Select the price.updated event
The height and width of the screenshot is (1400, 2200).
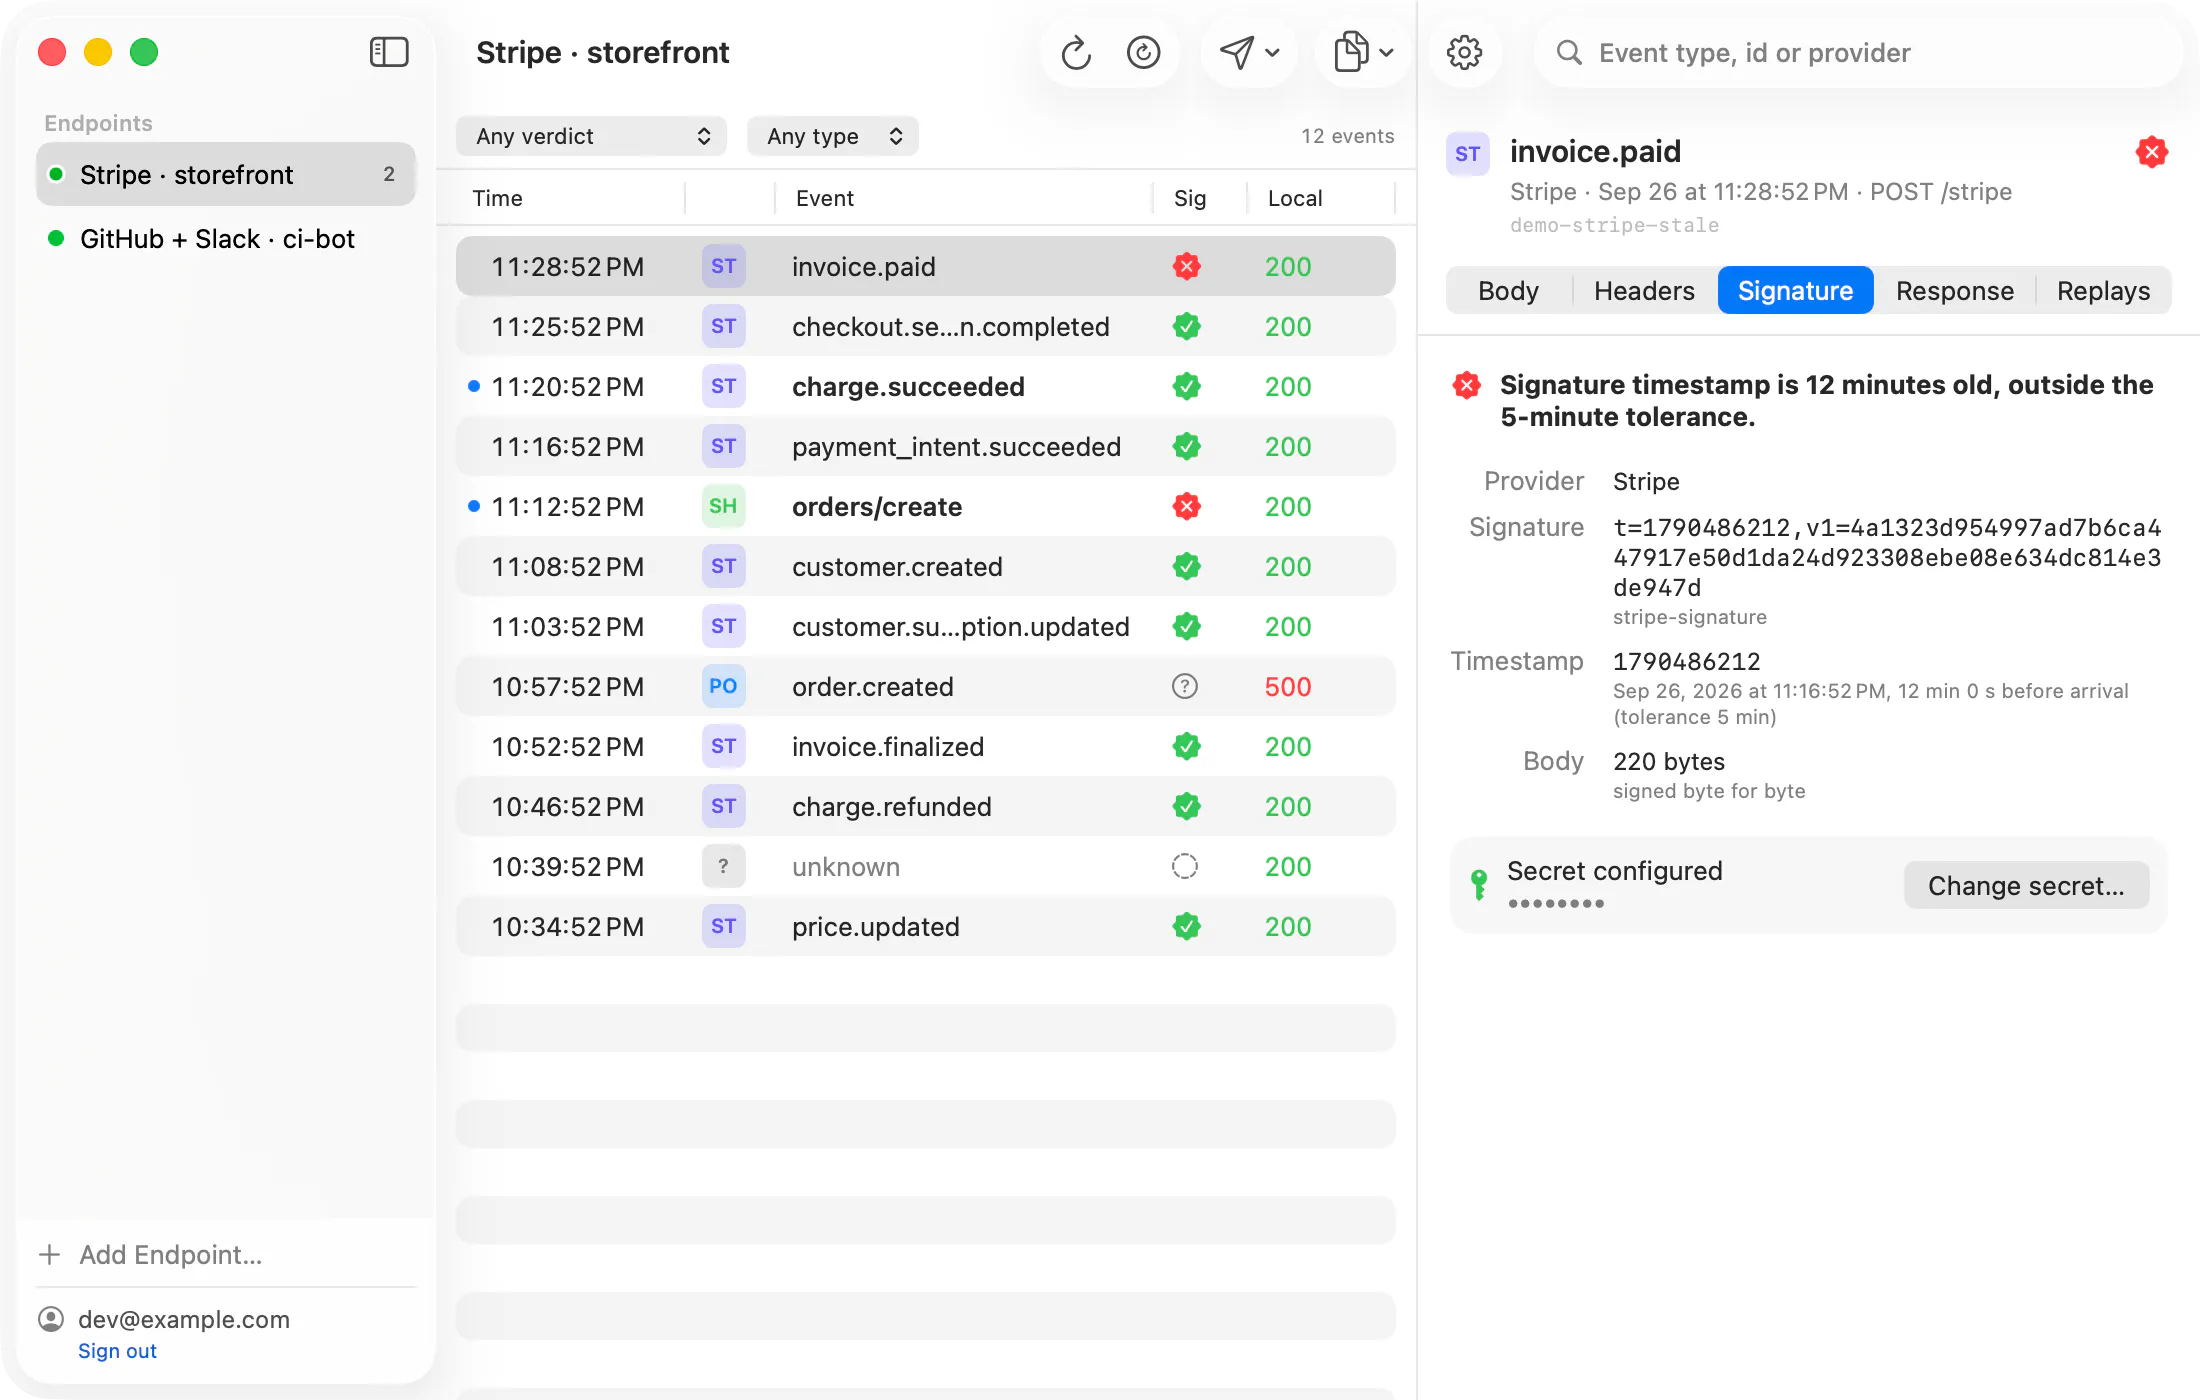click(x=926, y=926)
